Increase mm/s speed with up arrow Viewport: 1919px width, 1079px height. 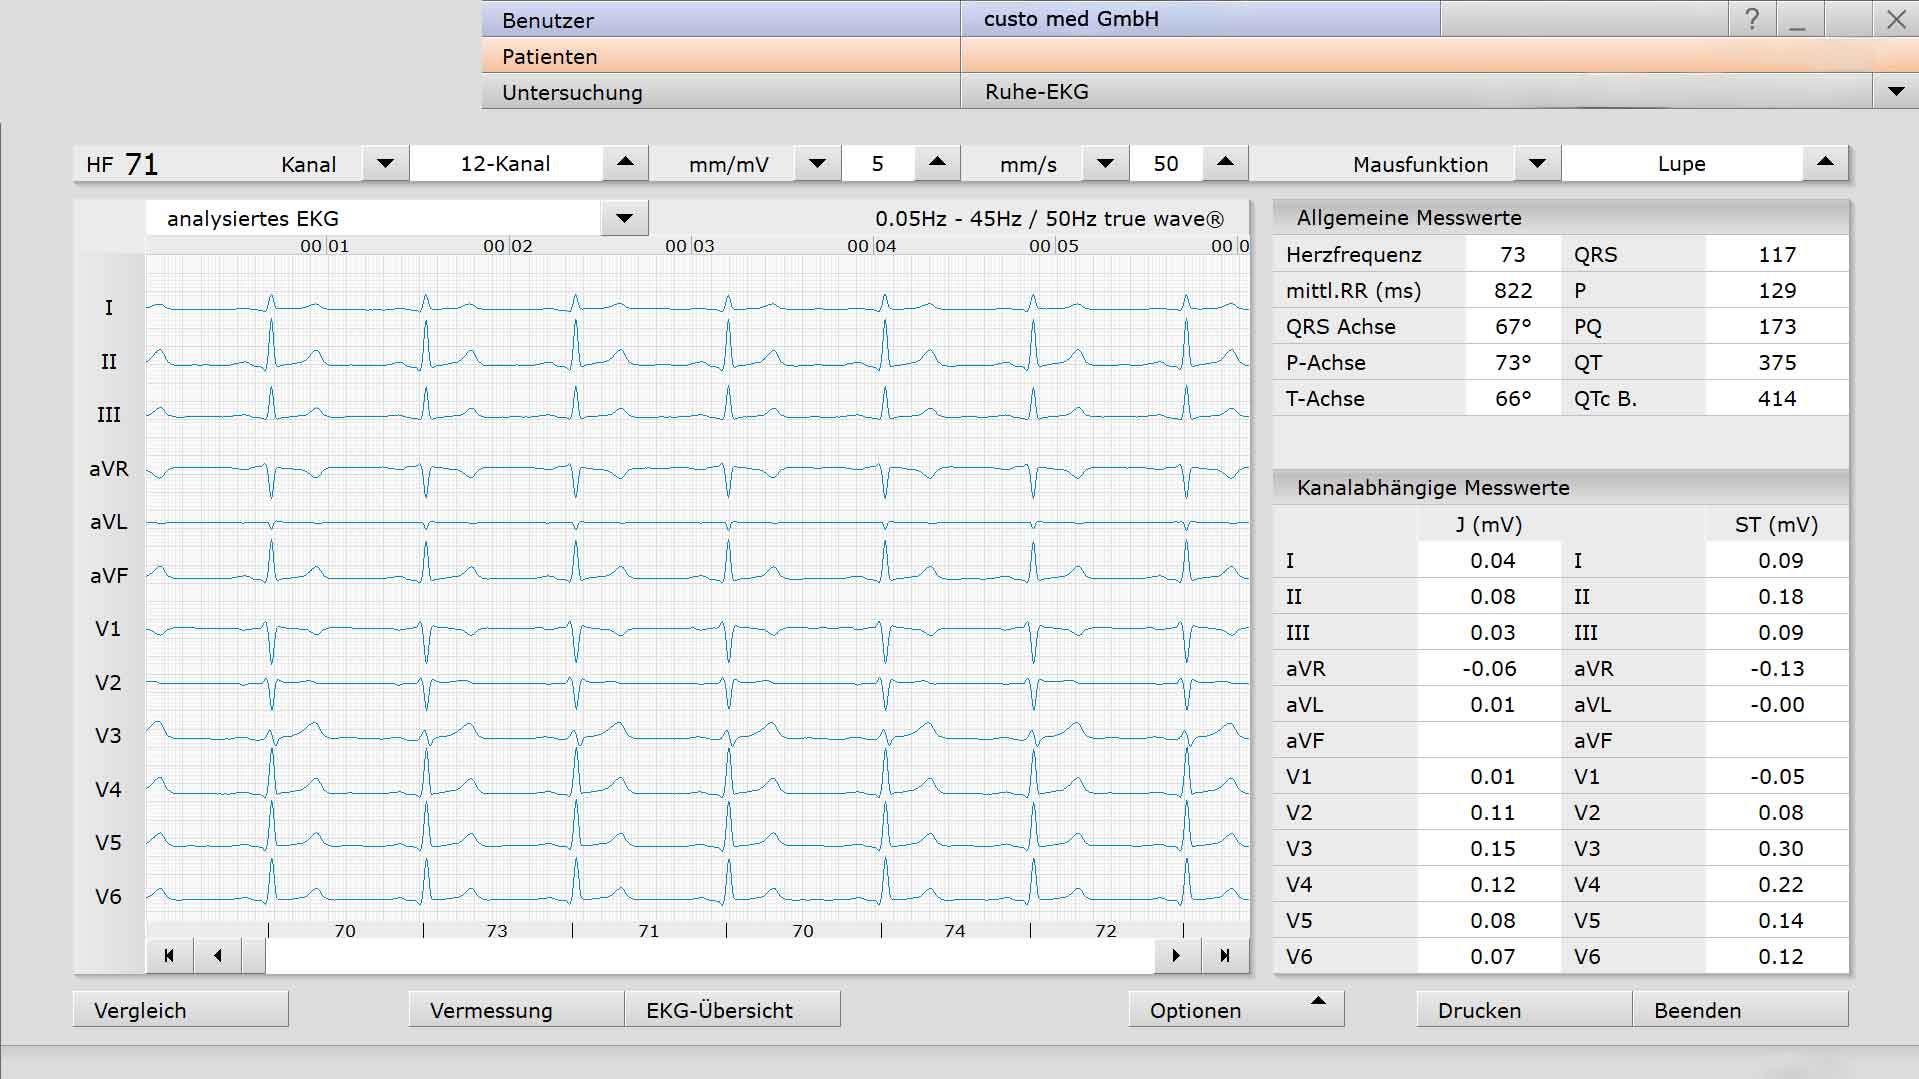1225,163
